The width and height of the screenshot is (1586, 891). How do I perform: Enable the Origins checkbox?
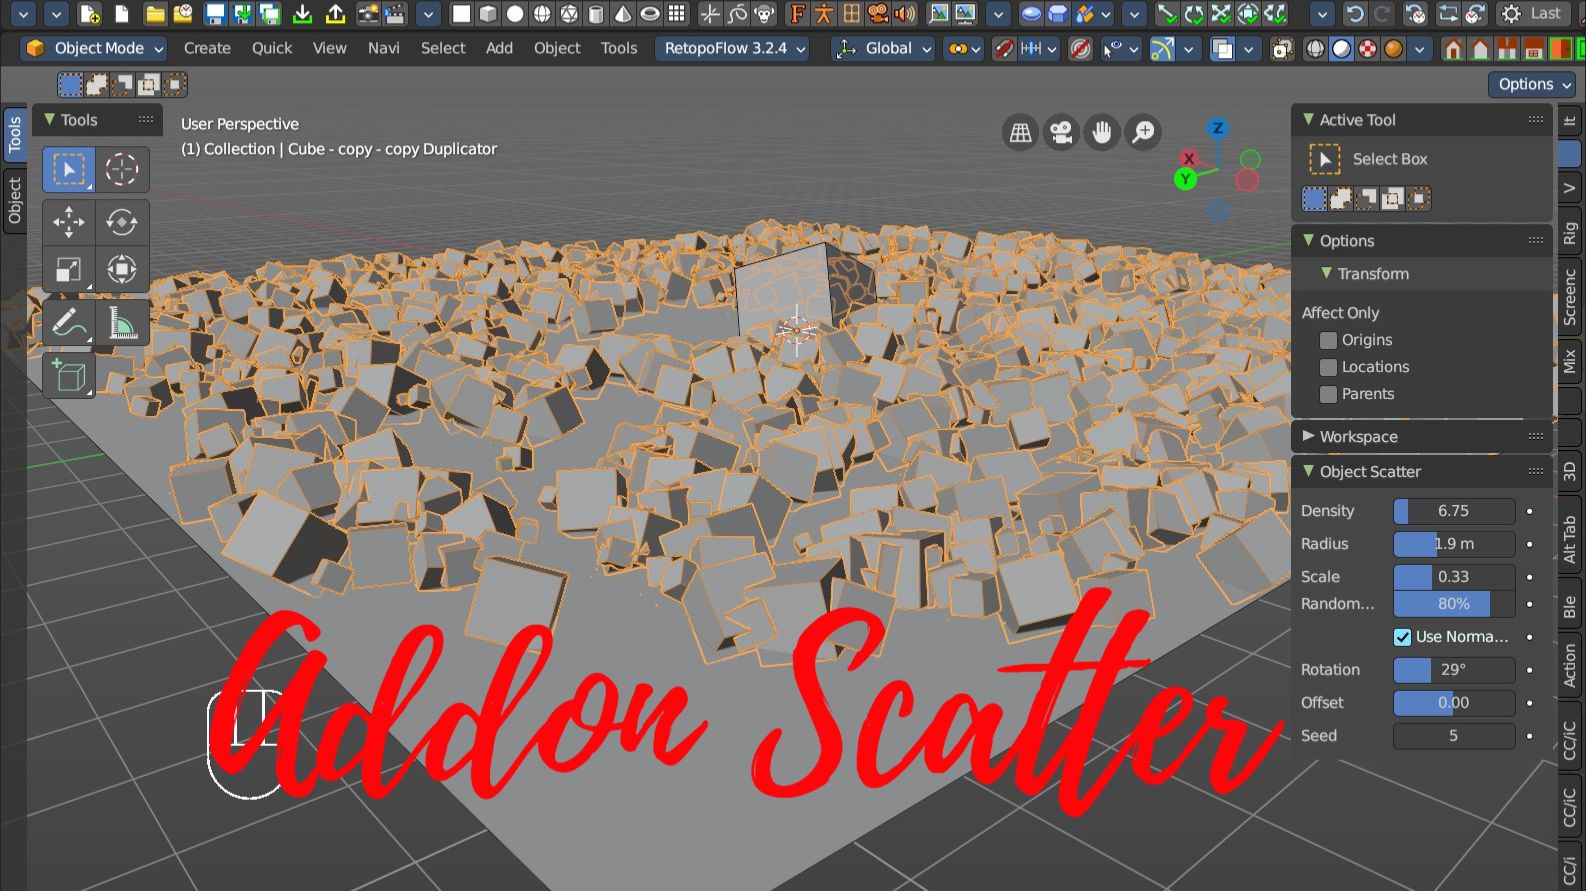coord(1328,340)
